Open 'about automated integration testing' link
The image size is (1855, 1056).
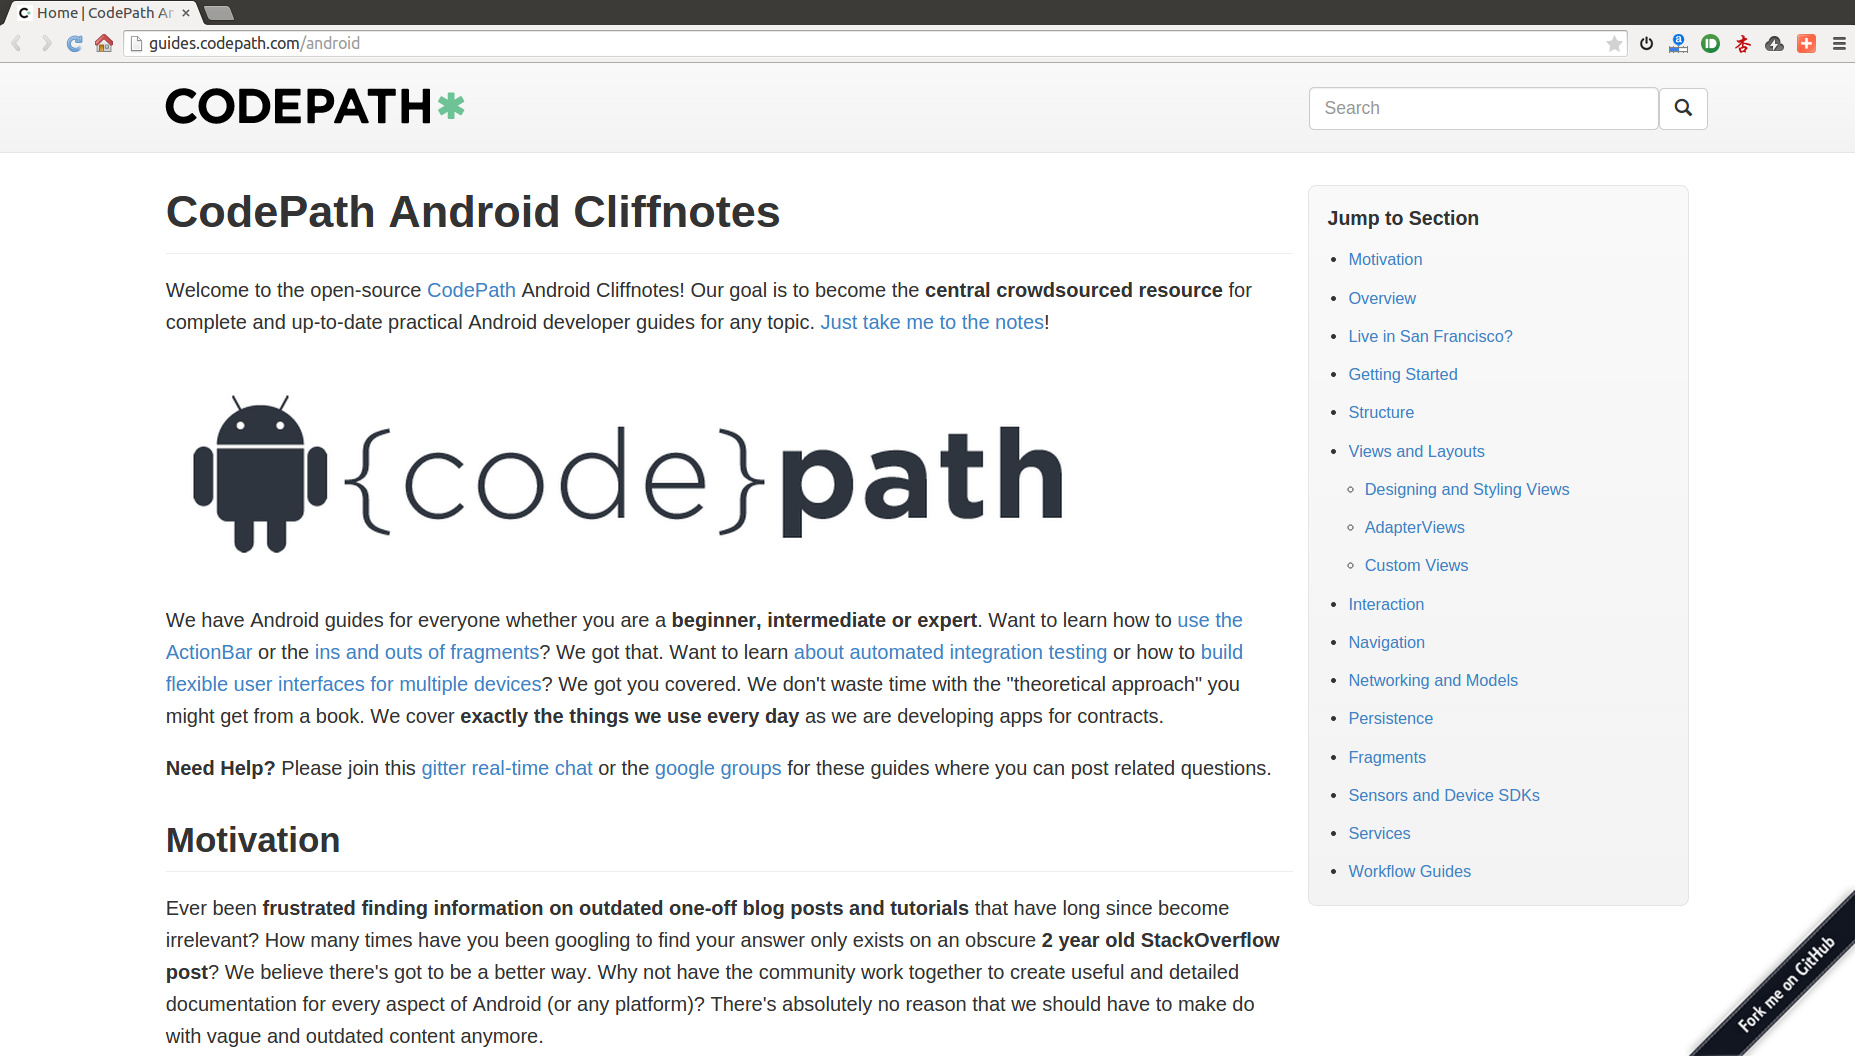pos(950,652)
